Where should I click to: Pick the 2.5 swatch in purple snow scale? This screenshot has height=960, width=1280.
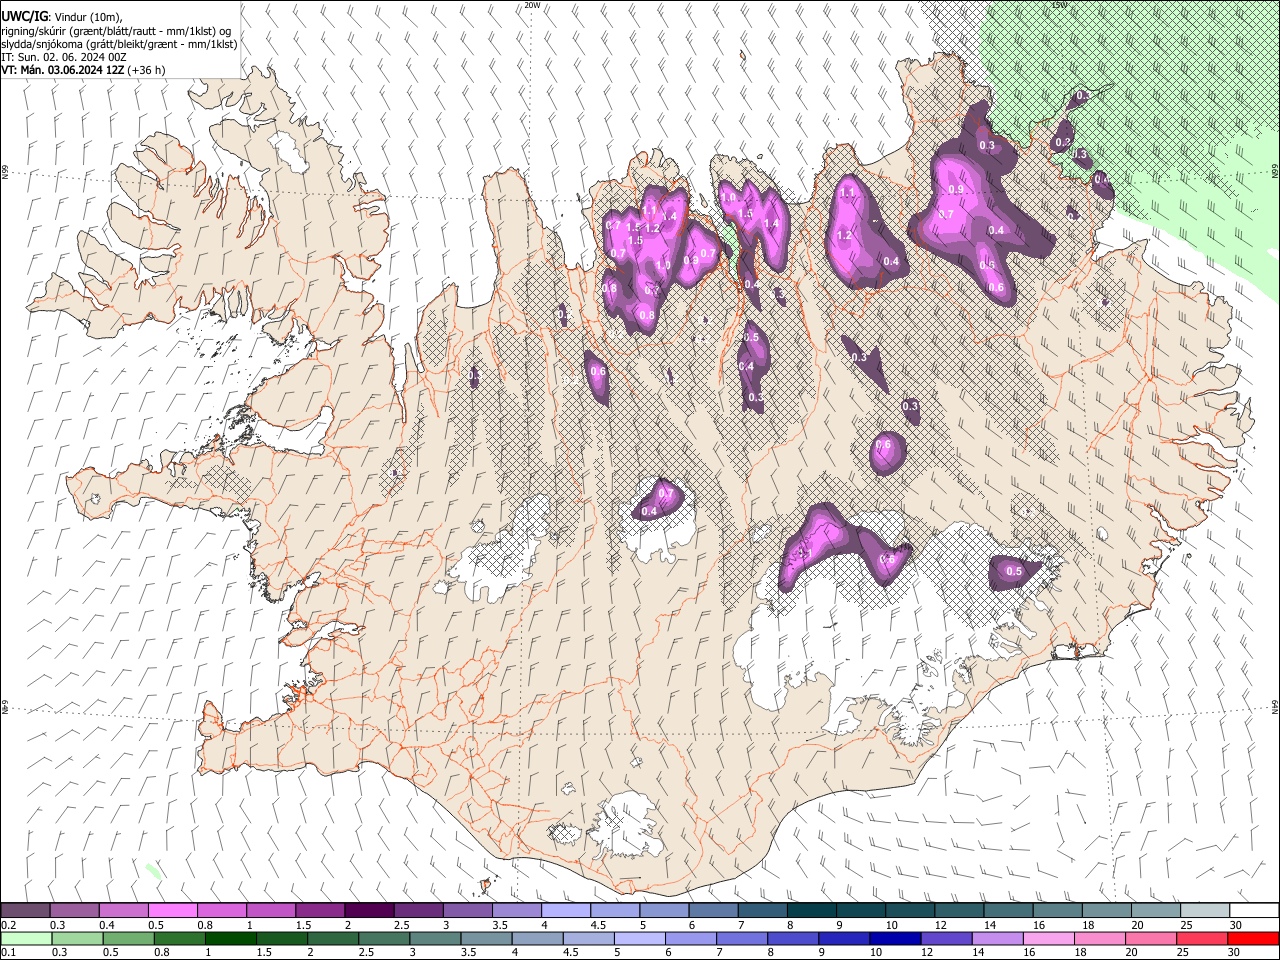click(x=417, y=911)
